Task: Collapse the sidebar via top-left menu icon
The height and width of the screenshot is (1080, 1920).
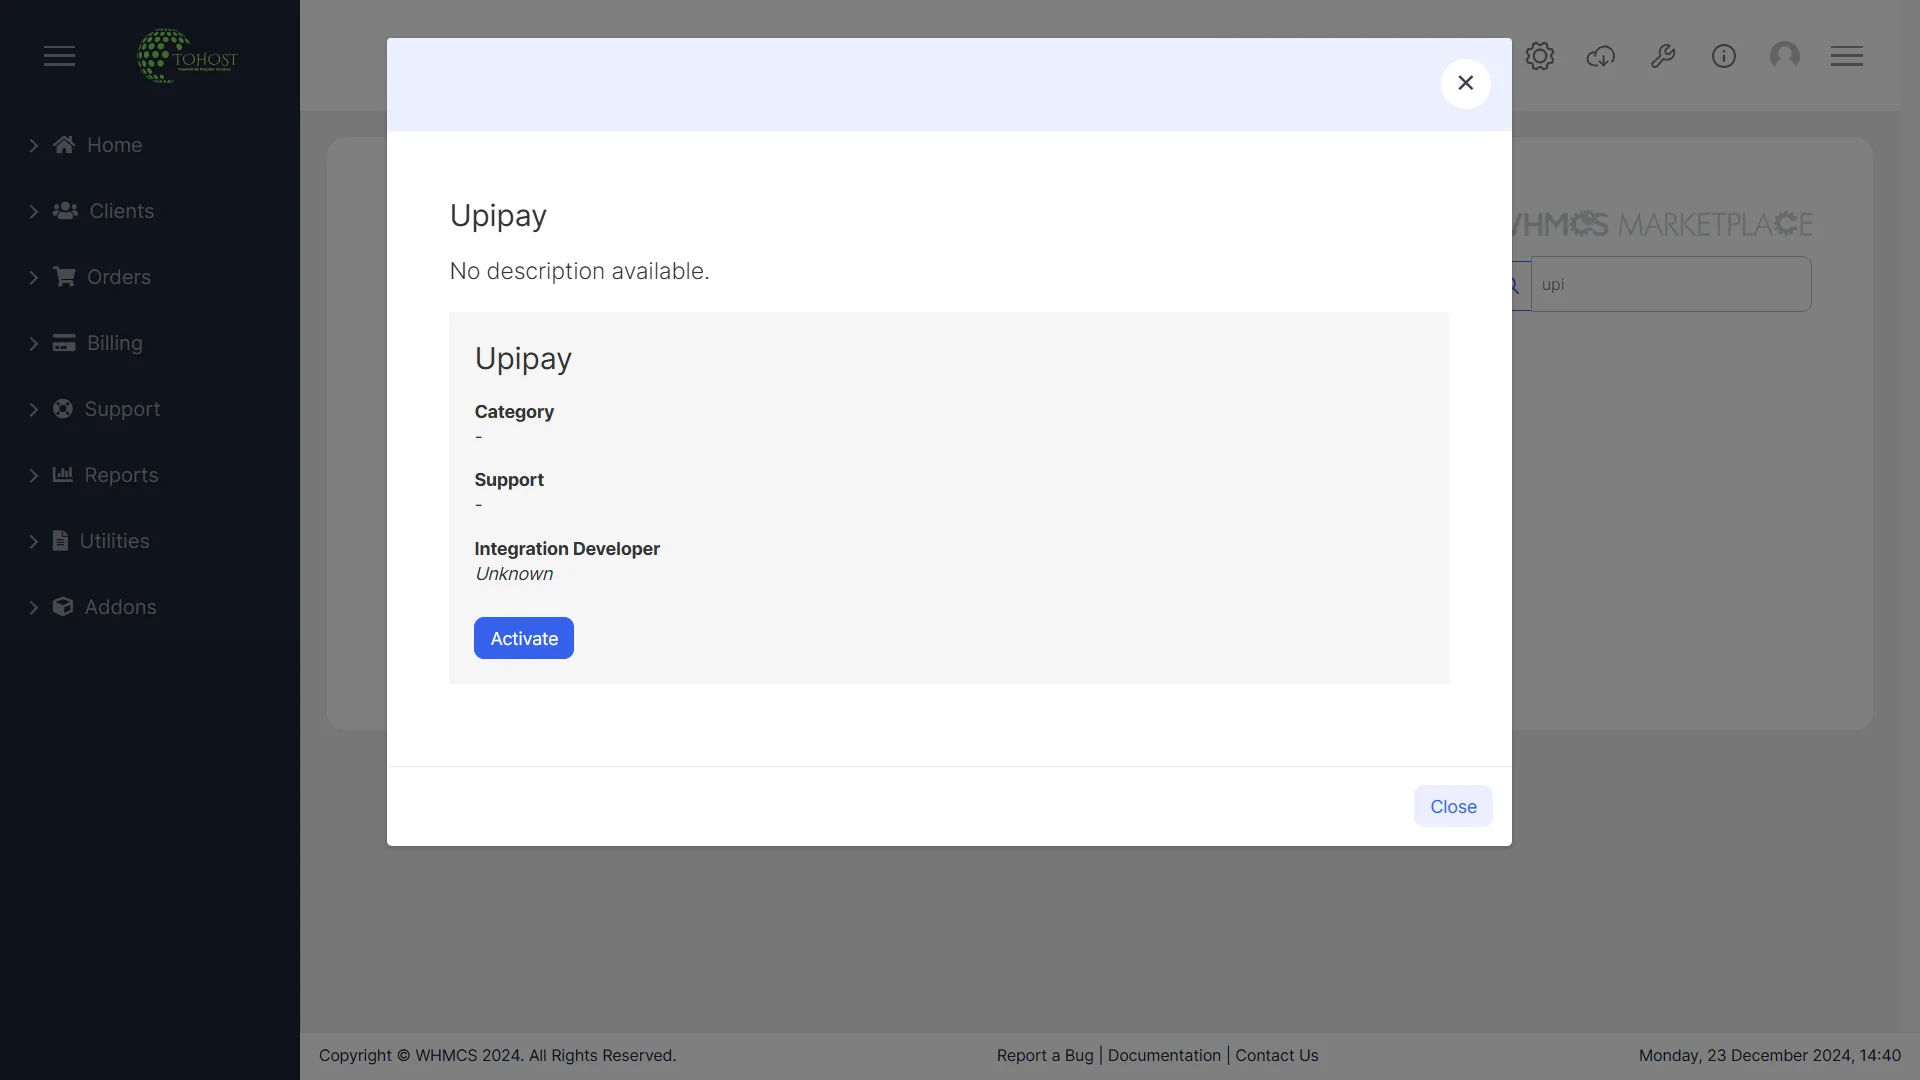Action: (59, 56)
